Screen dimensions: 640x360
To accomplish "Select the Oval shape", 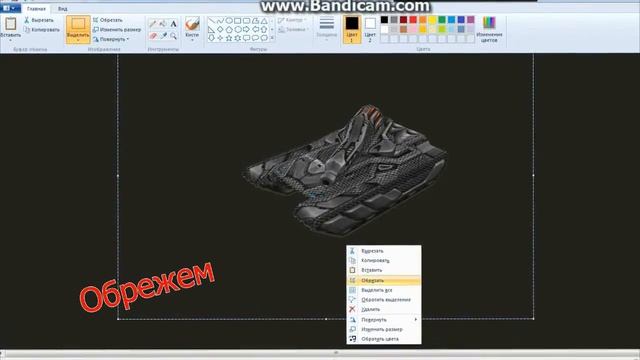I will [229, 20].
